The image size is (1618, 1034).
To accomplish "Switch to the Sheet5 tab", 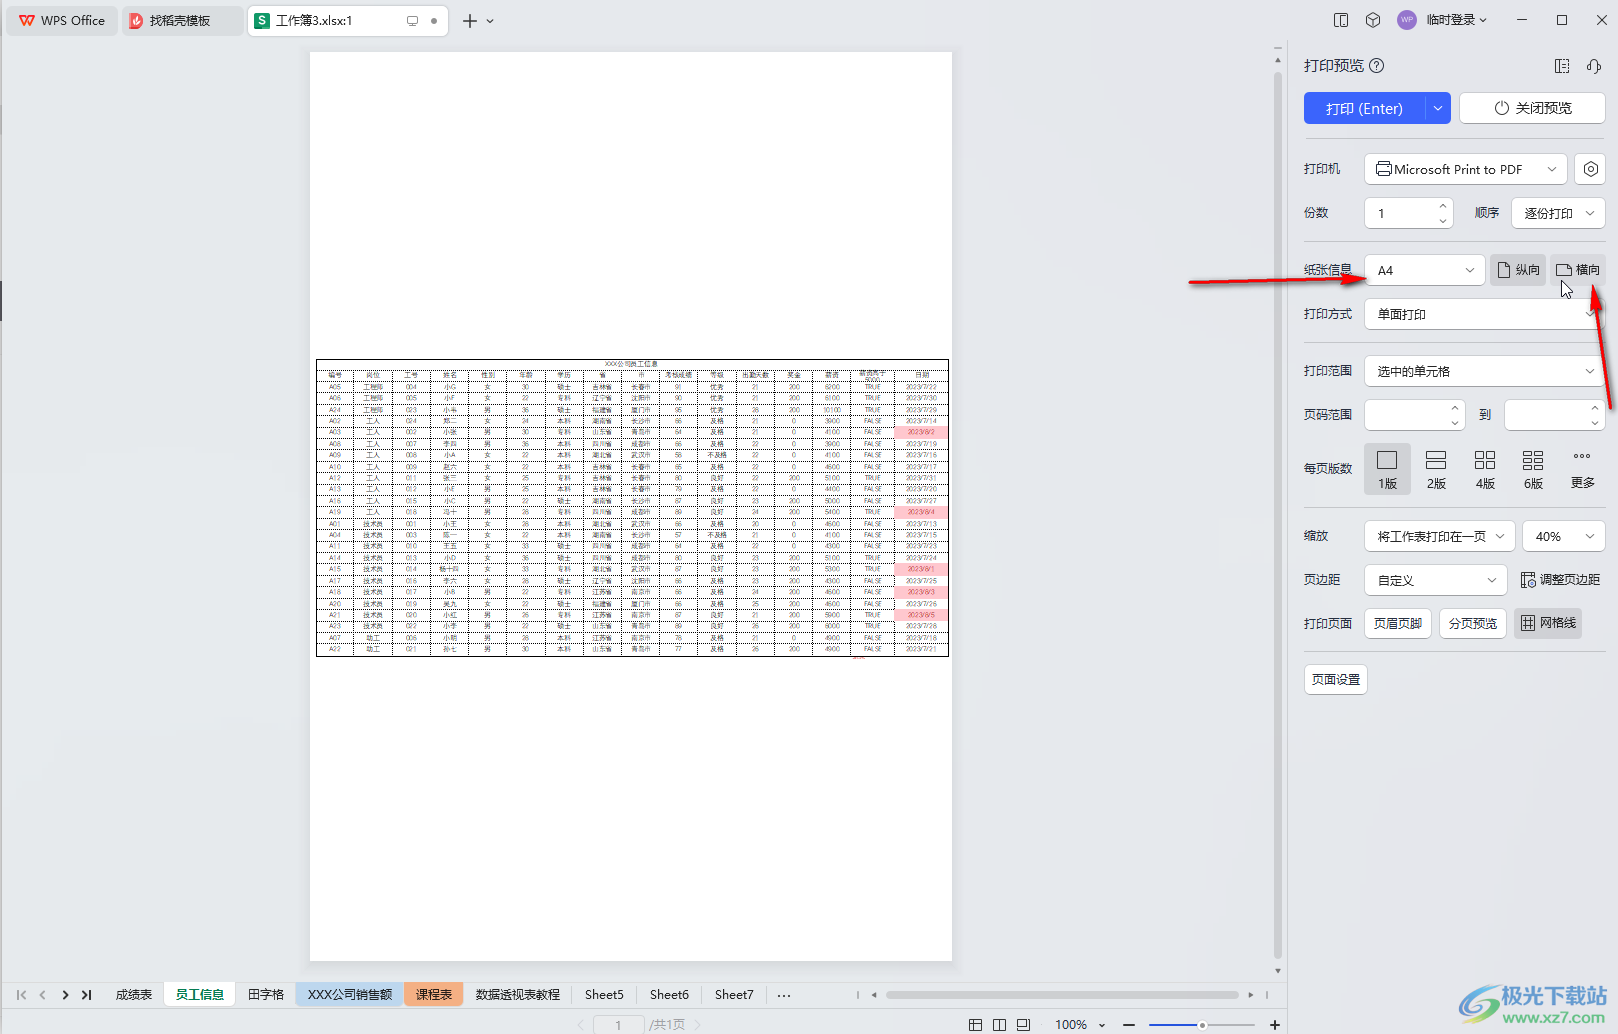I will pyautogui.click(x=604, y=995).
